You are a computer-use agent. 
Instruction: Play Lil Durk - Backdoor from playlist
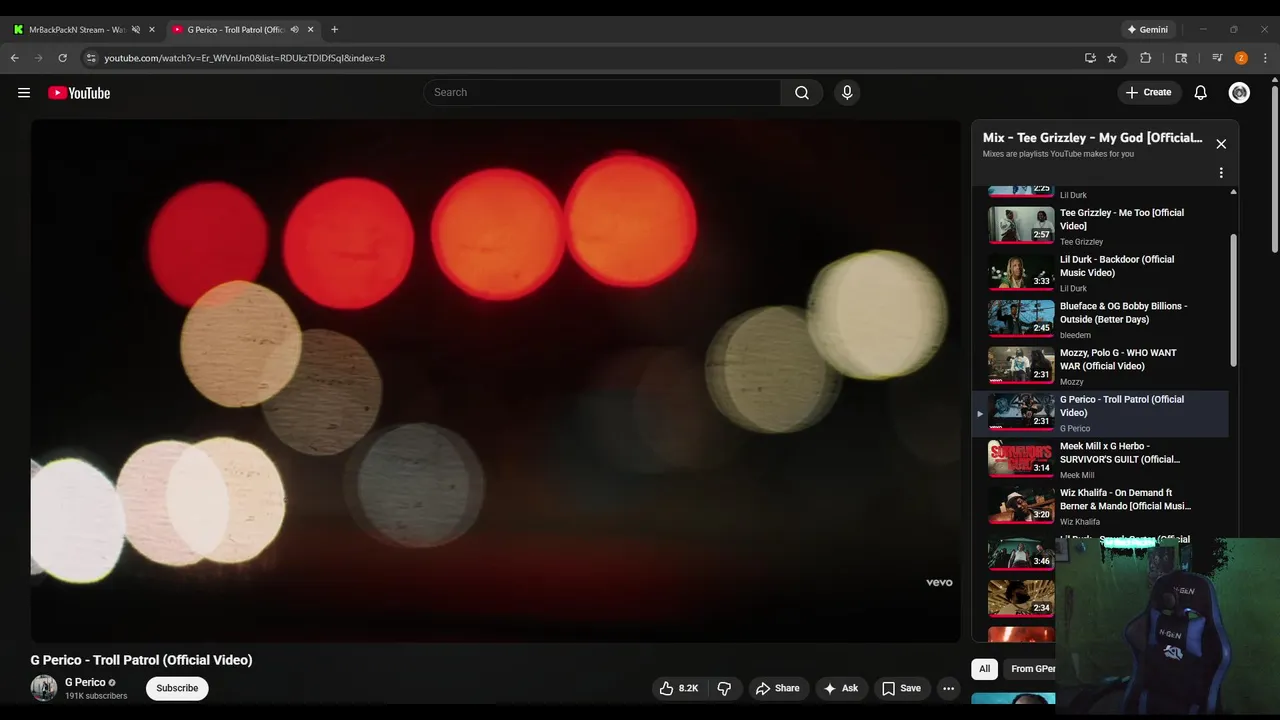click(x=1100, y=273)
